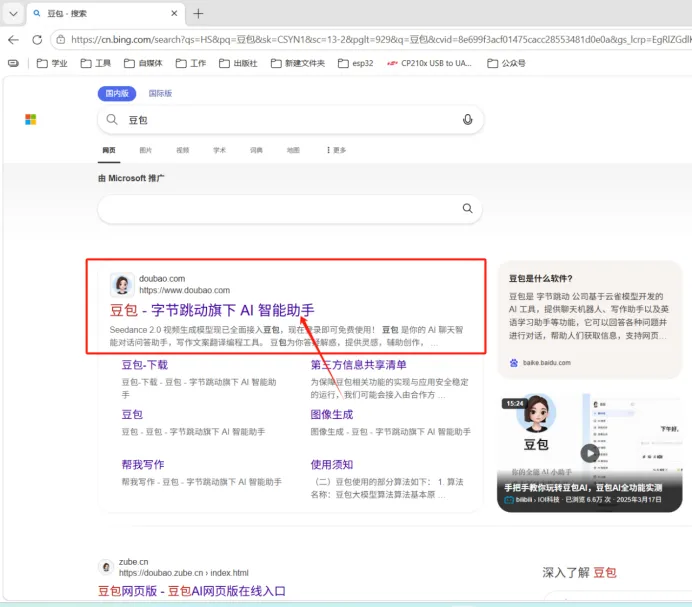Close the 豆包 - 搜索 tab
Screen dimensions: 692x607
tap(174, 13)
